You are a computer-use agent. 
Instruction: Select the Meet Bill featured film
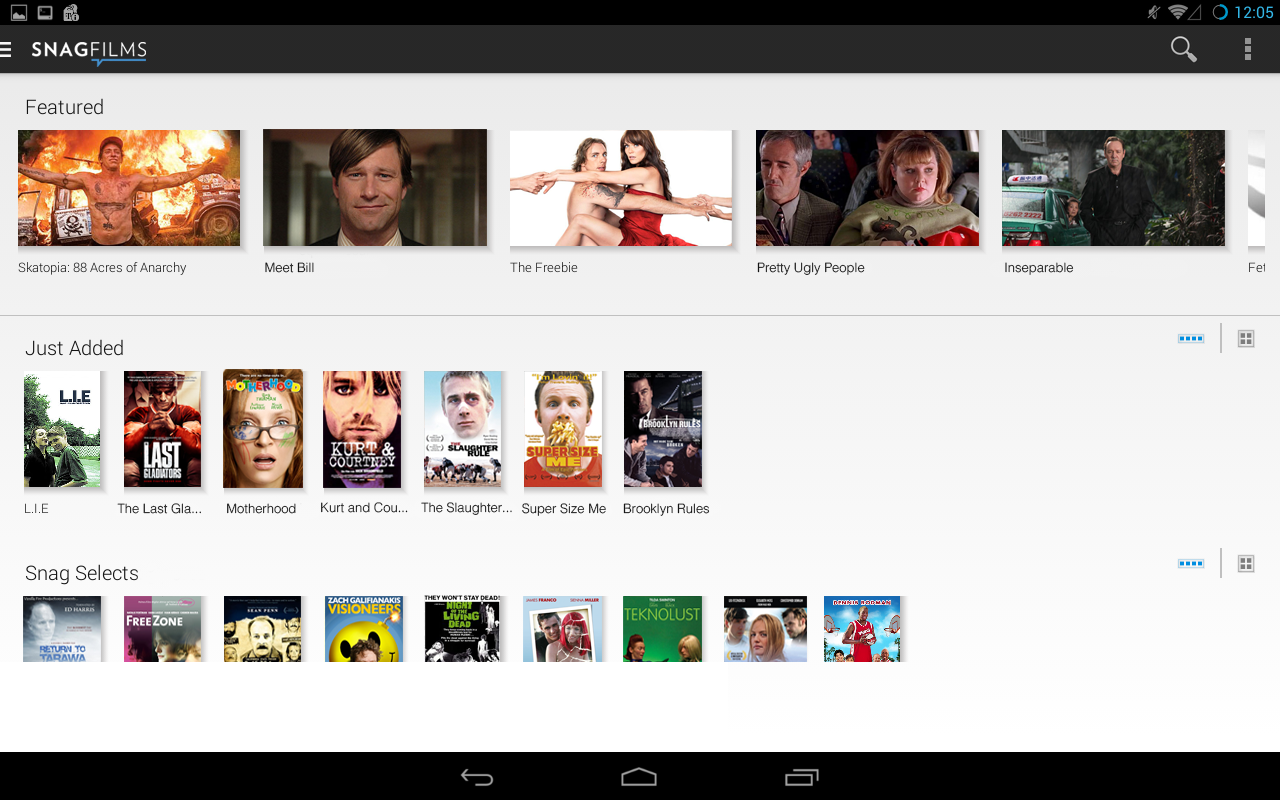pos(375,188)
